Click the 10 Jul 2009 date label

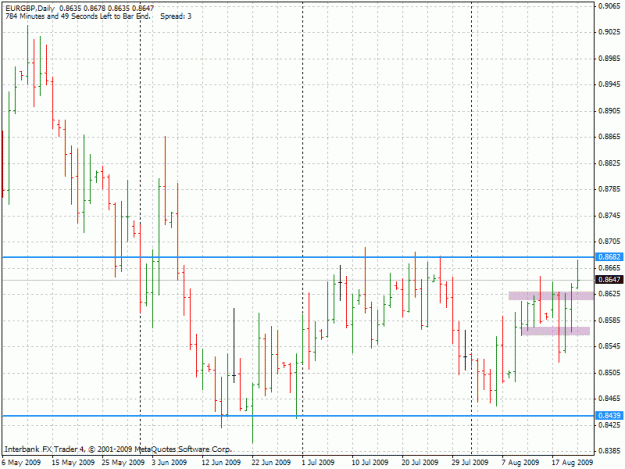(370, 463)
